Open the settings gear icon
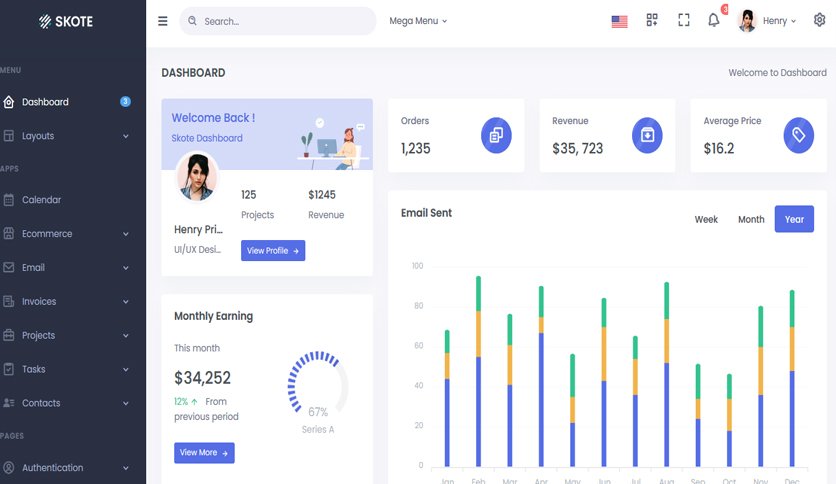This screenshot has height=484, width=836. 819,20
